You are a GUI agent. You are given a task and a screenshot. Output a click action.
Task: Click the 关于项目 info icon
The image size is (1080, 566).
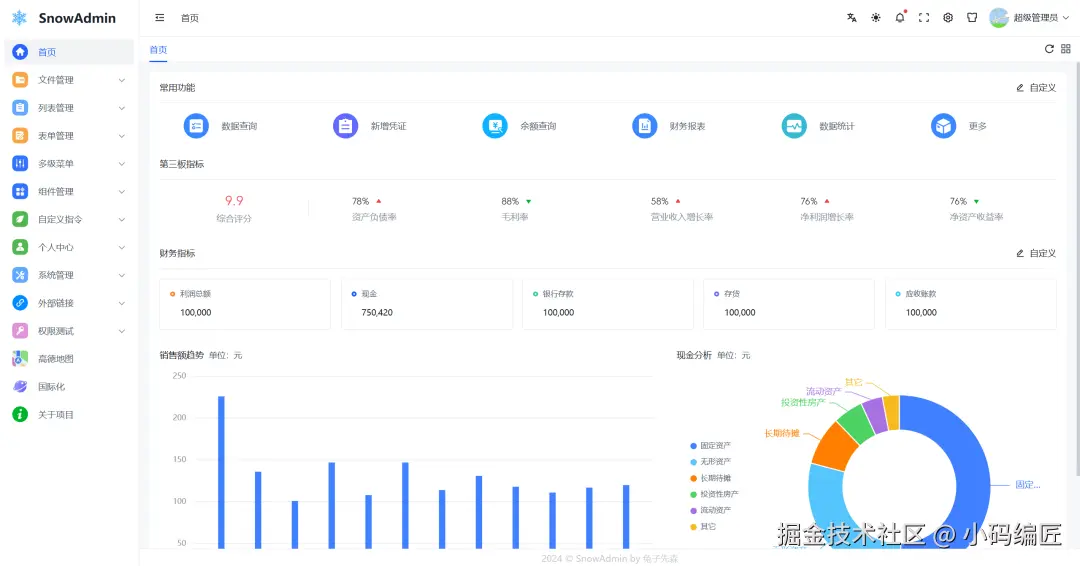(20, 415)
